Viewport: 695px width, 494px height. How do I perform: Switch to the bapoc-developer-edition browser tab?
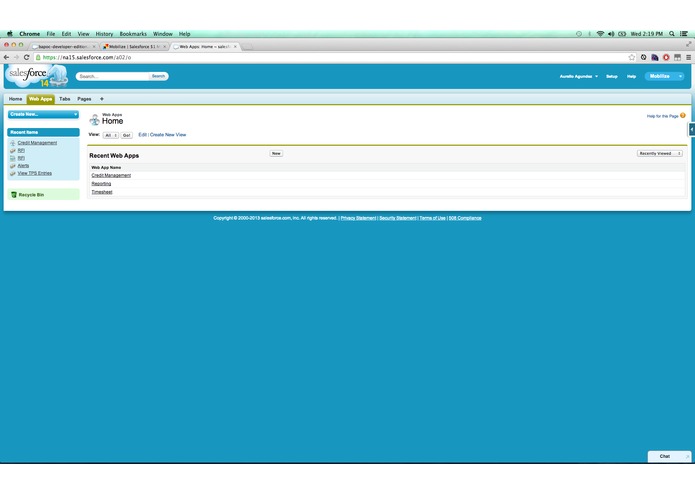pyautogui.click(x=63, y=47)
